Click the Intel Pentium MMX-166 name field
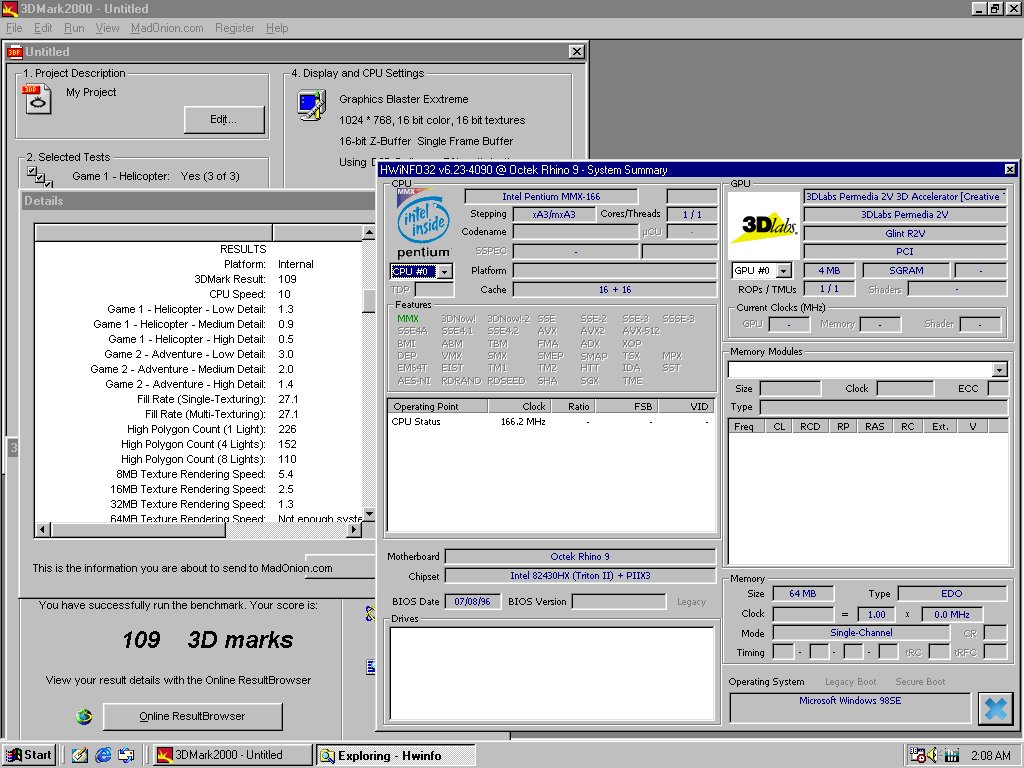 pyautogui.click(x=551, y=197)
